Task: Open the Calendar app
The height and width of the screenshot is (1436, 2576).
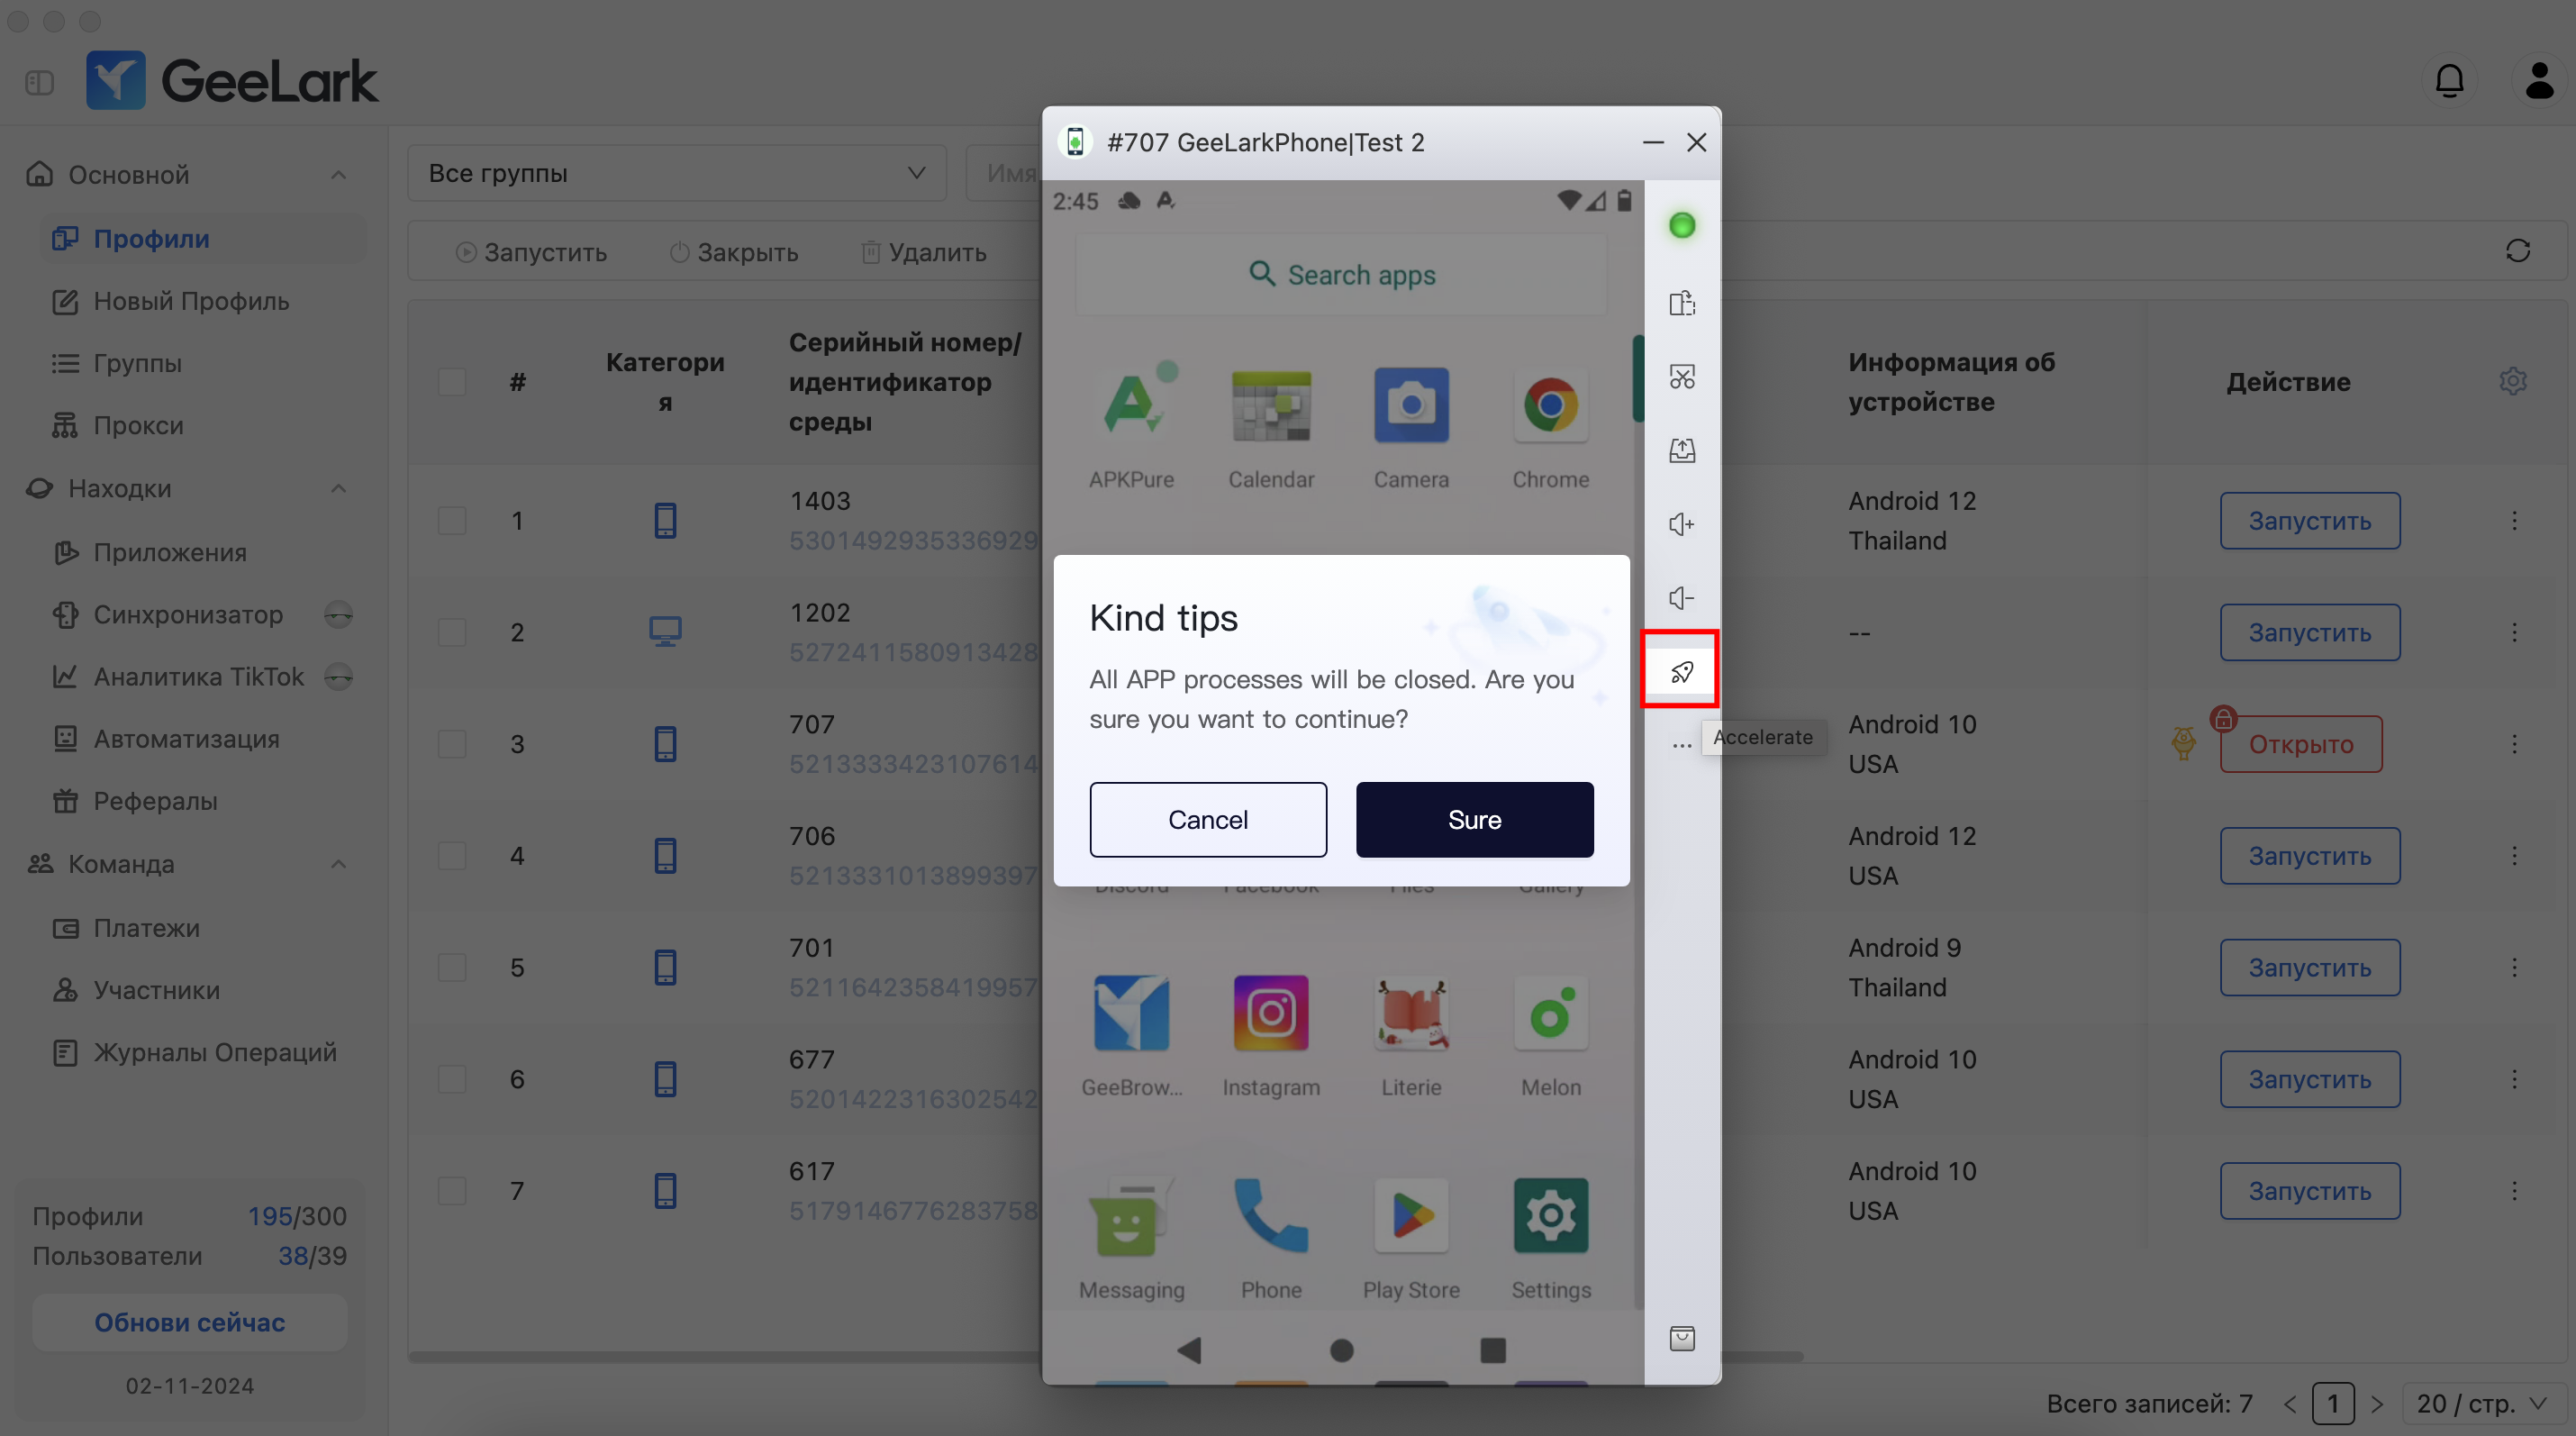Action: [1270, 426]
